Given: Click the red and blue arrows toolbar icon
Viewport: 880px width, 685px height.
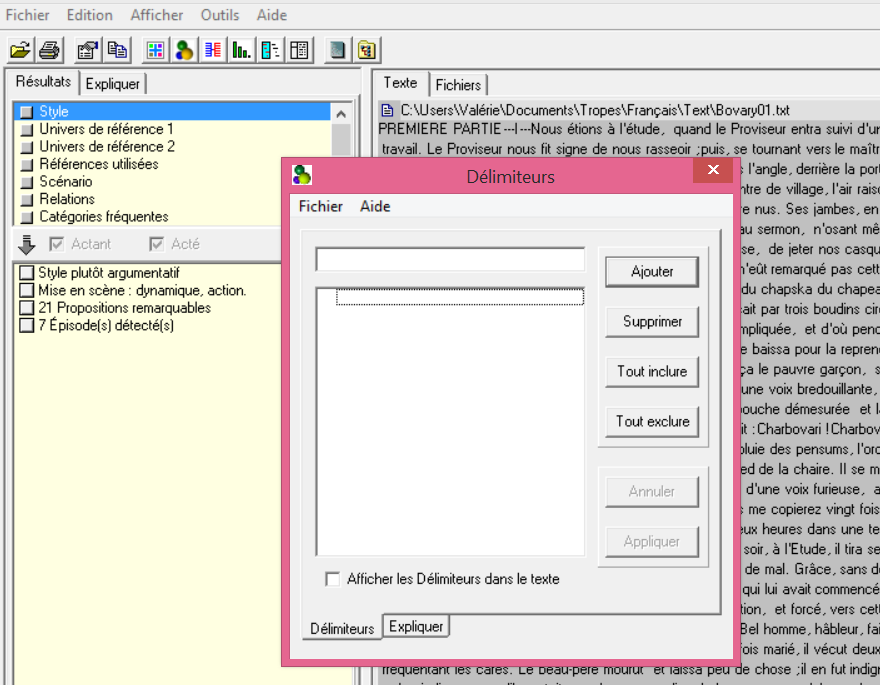Looking at the screenshot, I should (213, 49).
